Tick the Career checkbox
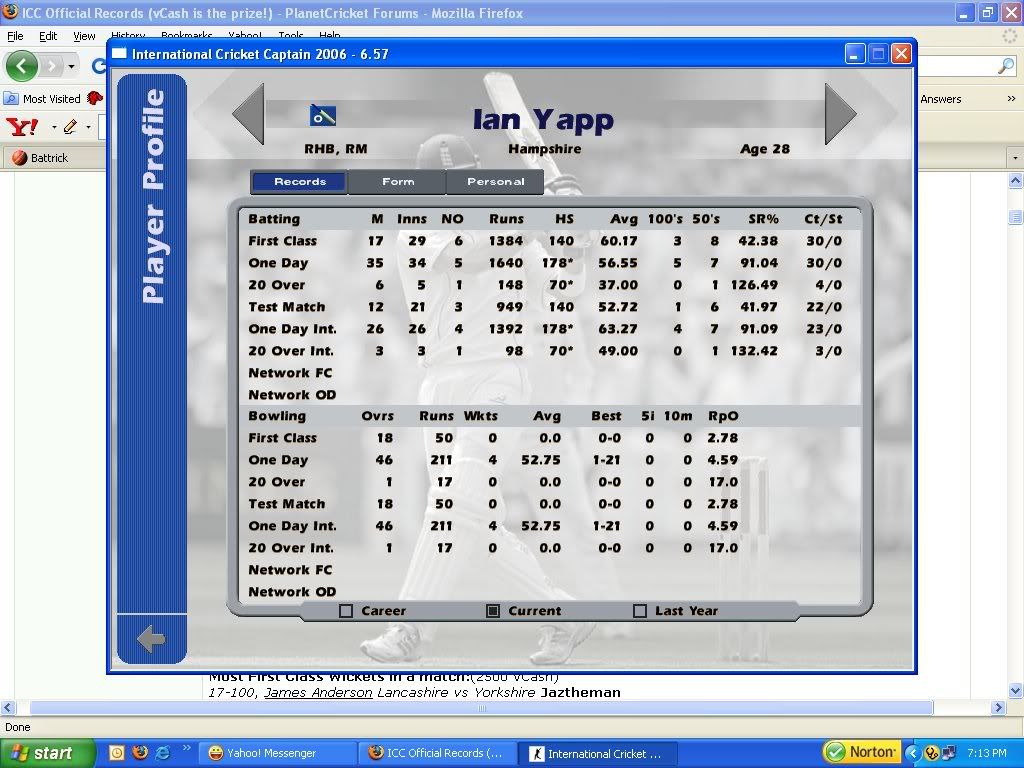1024x768 pixels. 346,611
